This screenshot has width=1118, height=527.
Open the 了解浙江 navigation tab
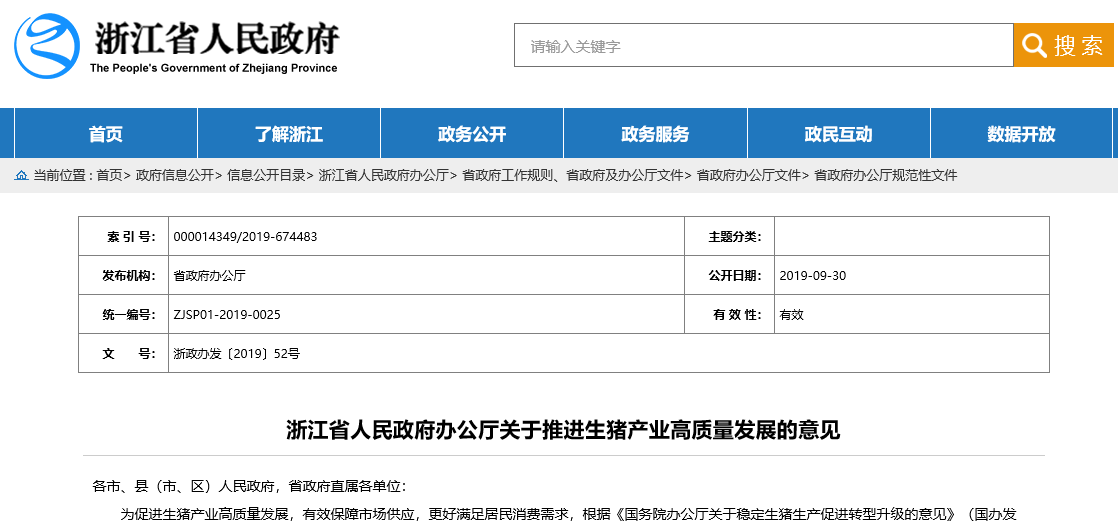(288, 134)
